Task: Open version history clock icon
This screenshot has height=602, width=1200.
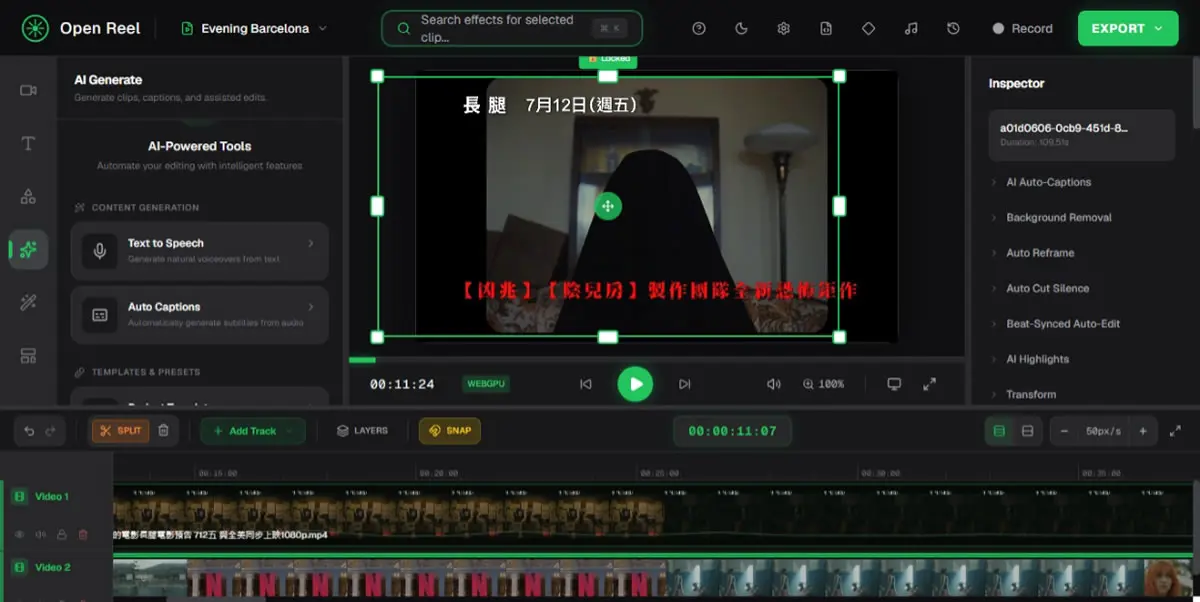Action: [x=953, y=28]
